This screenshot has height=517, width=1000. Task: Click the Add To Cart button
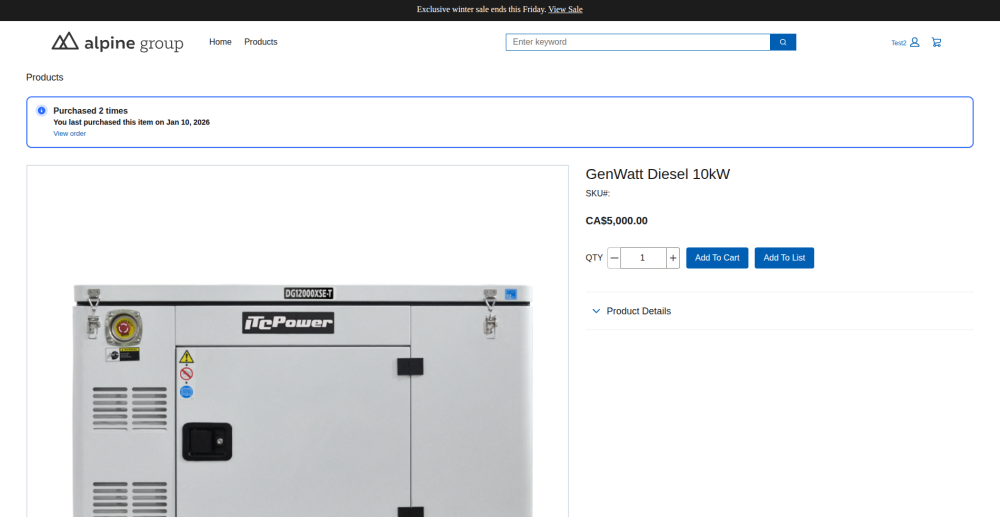pos(717,258)
